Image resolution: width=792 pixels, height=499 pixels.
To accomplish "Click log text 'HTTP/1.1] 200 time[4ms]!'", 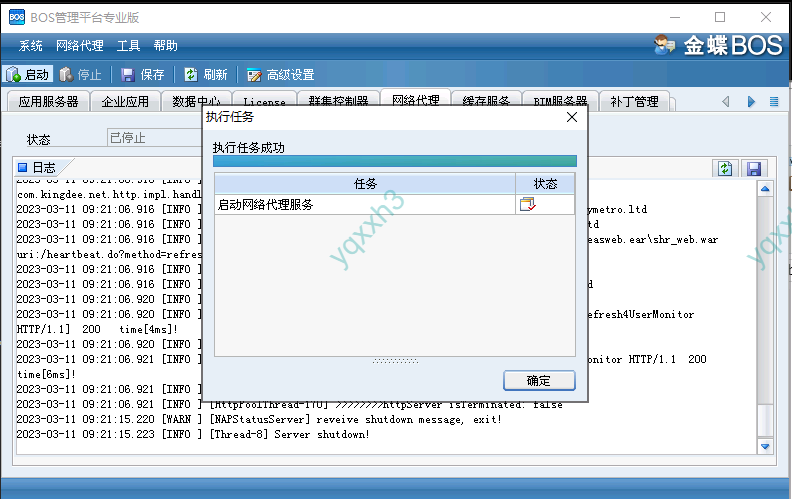I will point(97,329).
